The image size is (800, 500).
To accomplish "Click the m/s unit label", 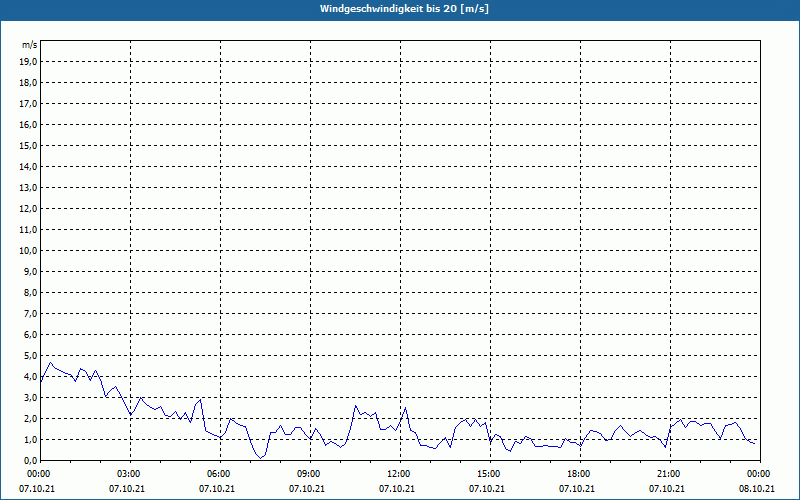I will 29,45.
